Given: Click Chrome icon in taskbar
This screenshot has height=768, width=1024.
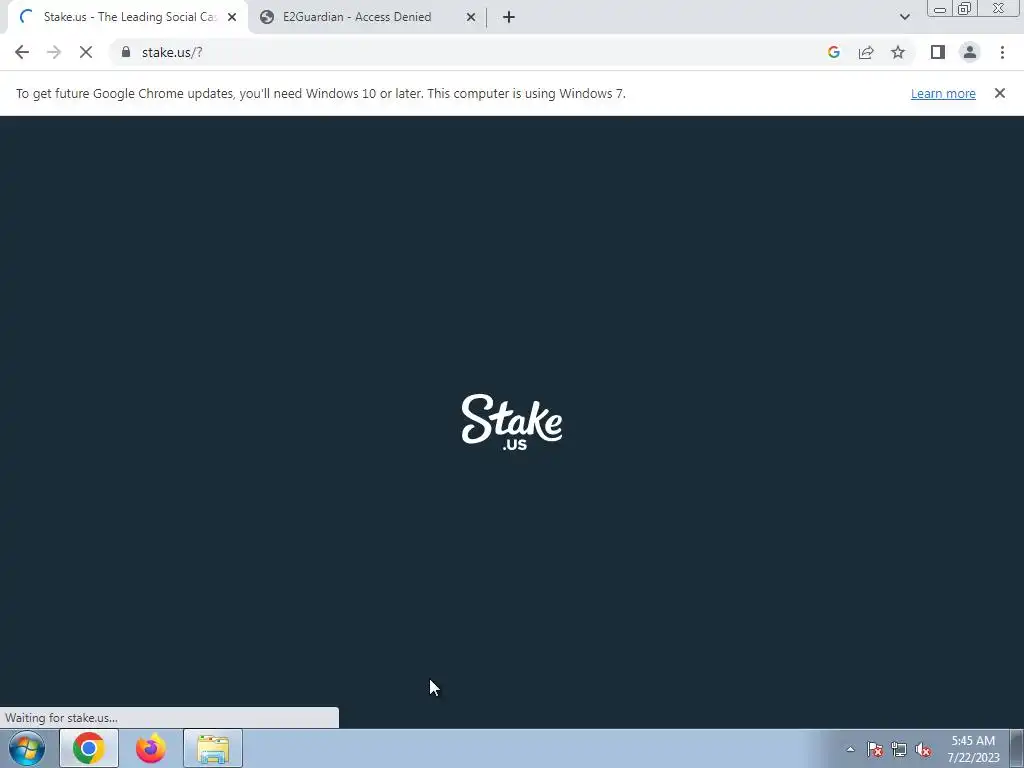Looking at the screenshot, I should click(x=89, y=748).
